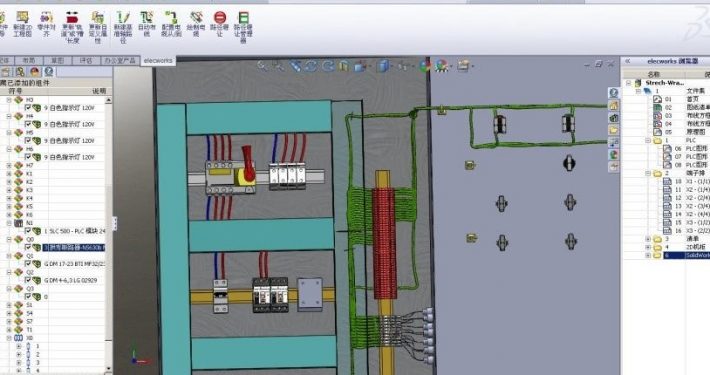Select the 零件对齐 align parts tool
Image resolution: width=710 pixels, height=375 pixels.
(x=46, y=24)
